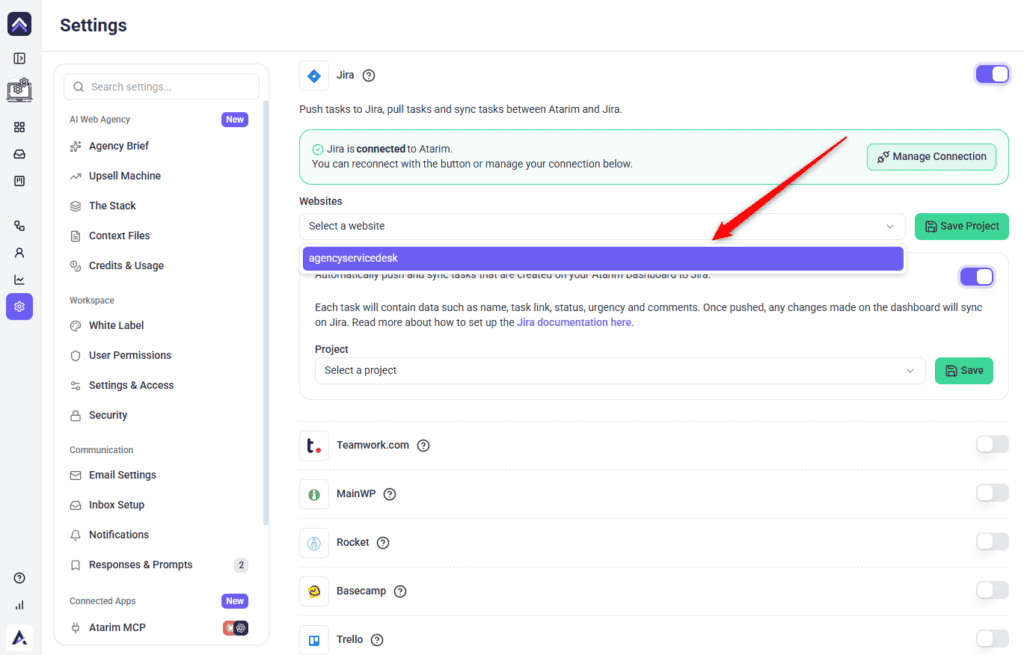Screen dimensions: 1024x655
Task: Click the Jira diamond logo icon
Action: pyautogui.click(x=314, y=76)
